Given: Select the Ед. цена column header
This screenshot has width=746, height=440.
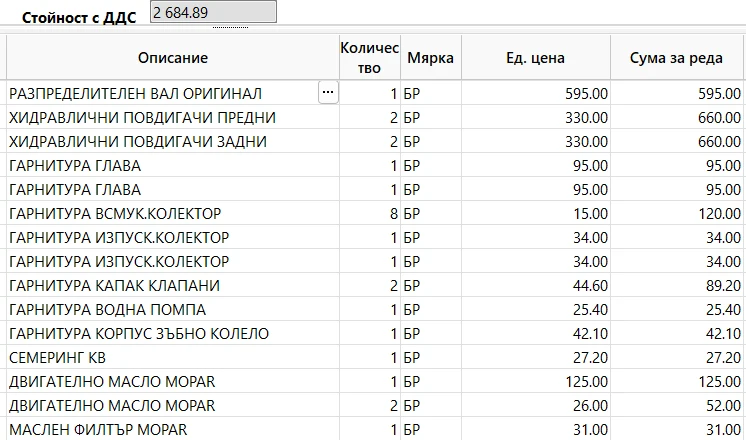Looking at the screenshot, I should [535, 58].
